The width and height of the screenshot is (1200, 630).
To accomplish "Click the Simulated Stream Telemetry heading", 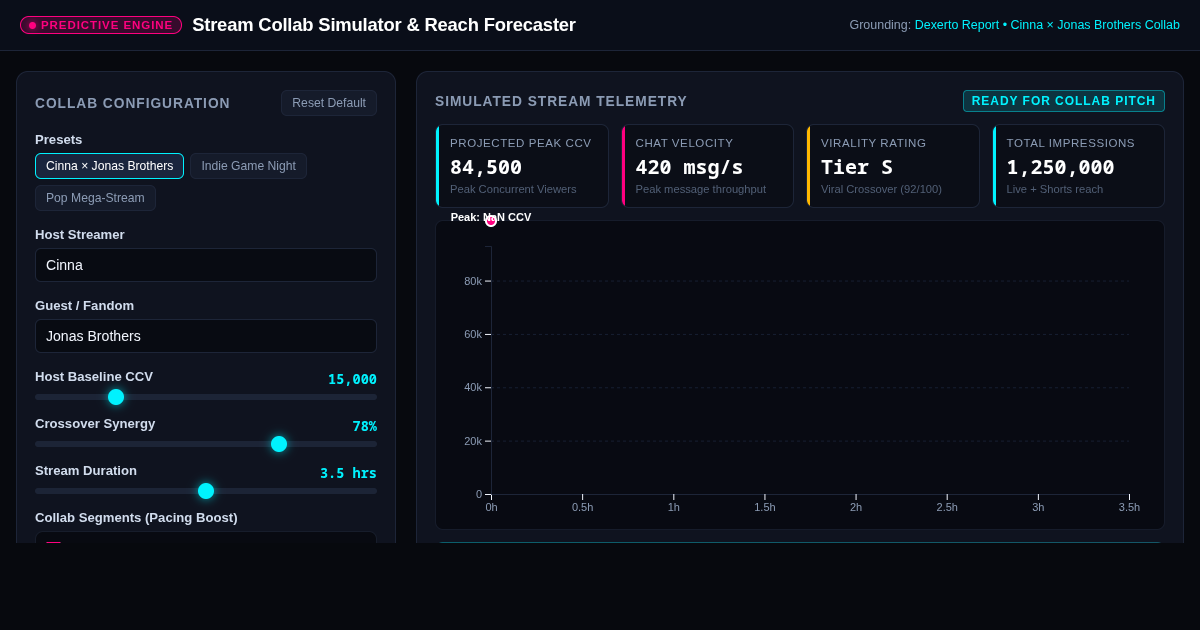I will pos(561,101).
